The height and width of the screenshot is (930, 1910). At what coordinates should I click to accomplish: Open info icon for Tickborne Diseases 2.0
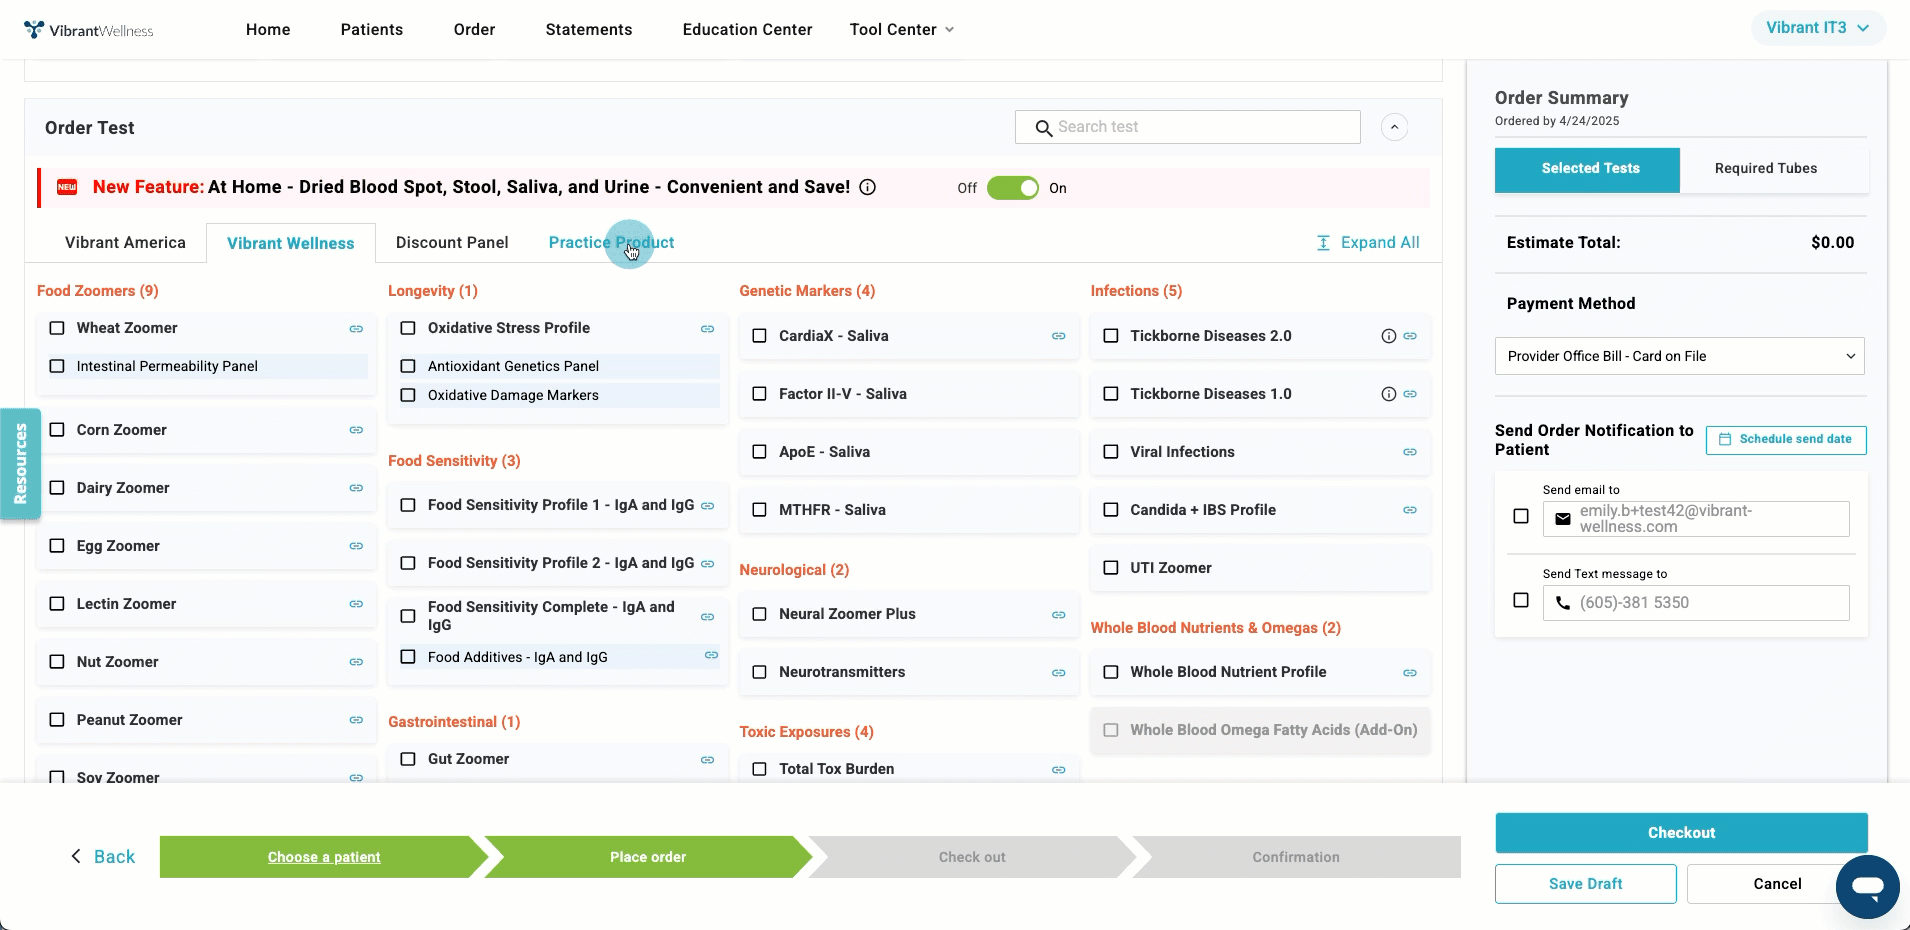(x=1388, y=337)
